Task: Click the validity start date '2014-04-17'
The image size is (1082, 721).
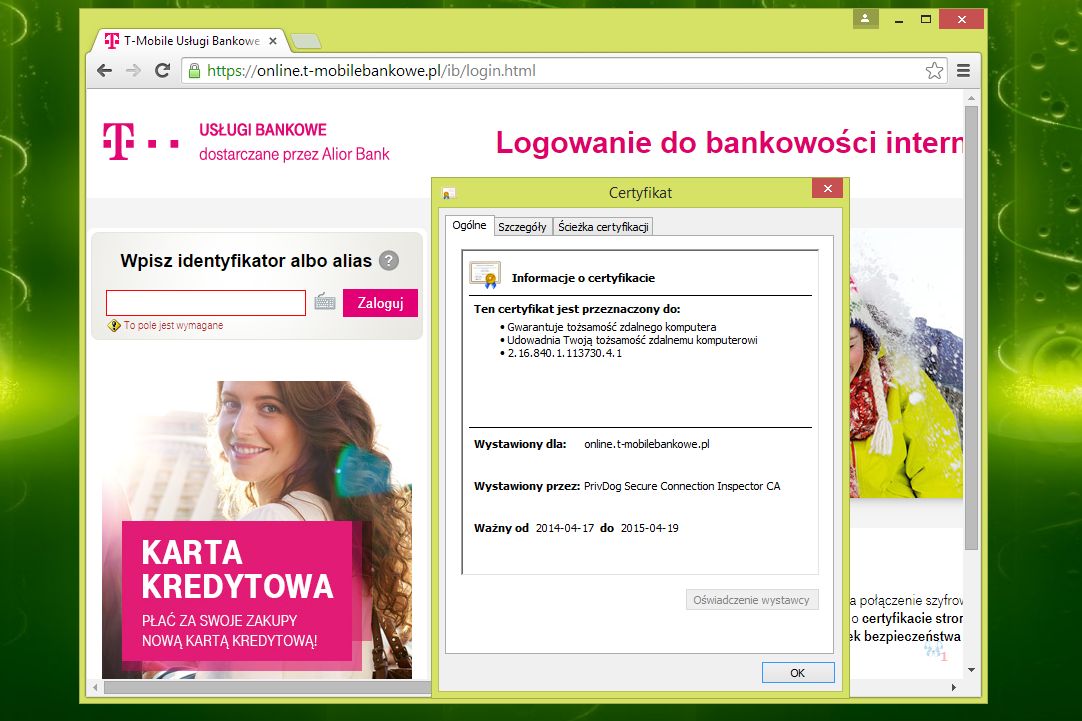Action: (x=564, y=528)
